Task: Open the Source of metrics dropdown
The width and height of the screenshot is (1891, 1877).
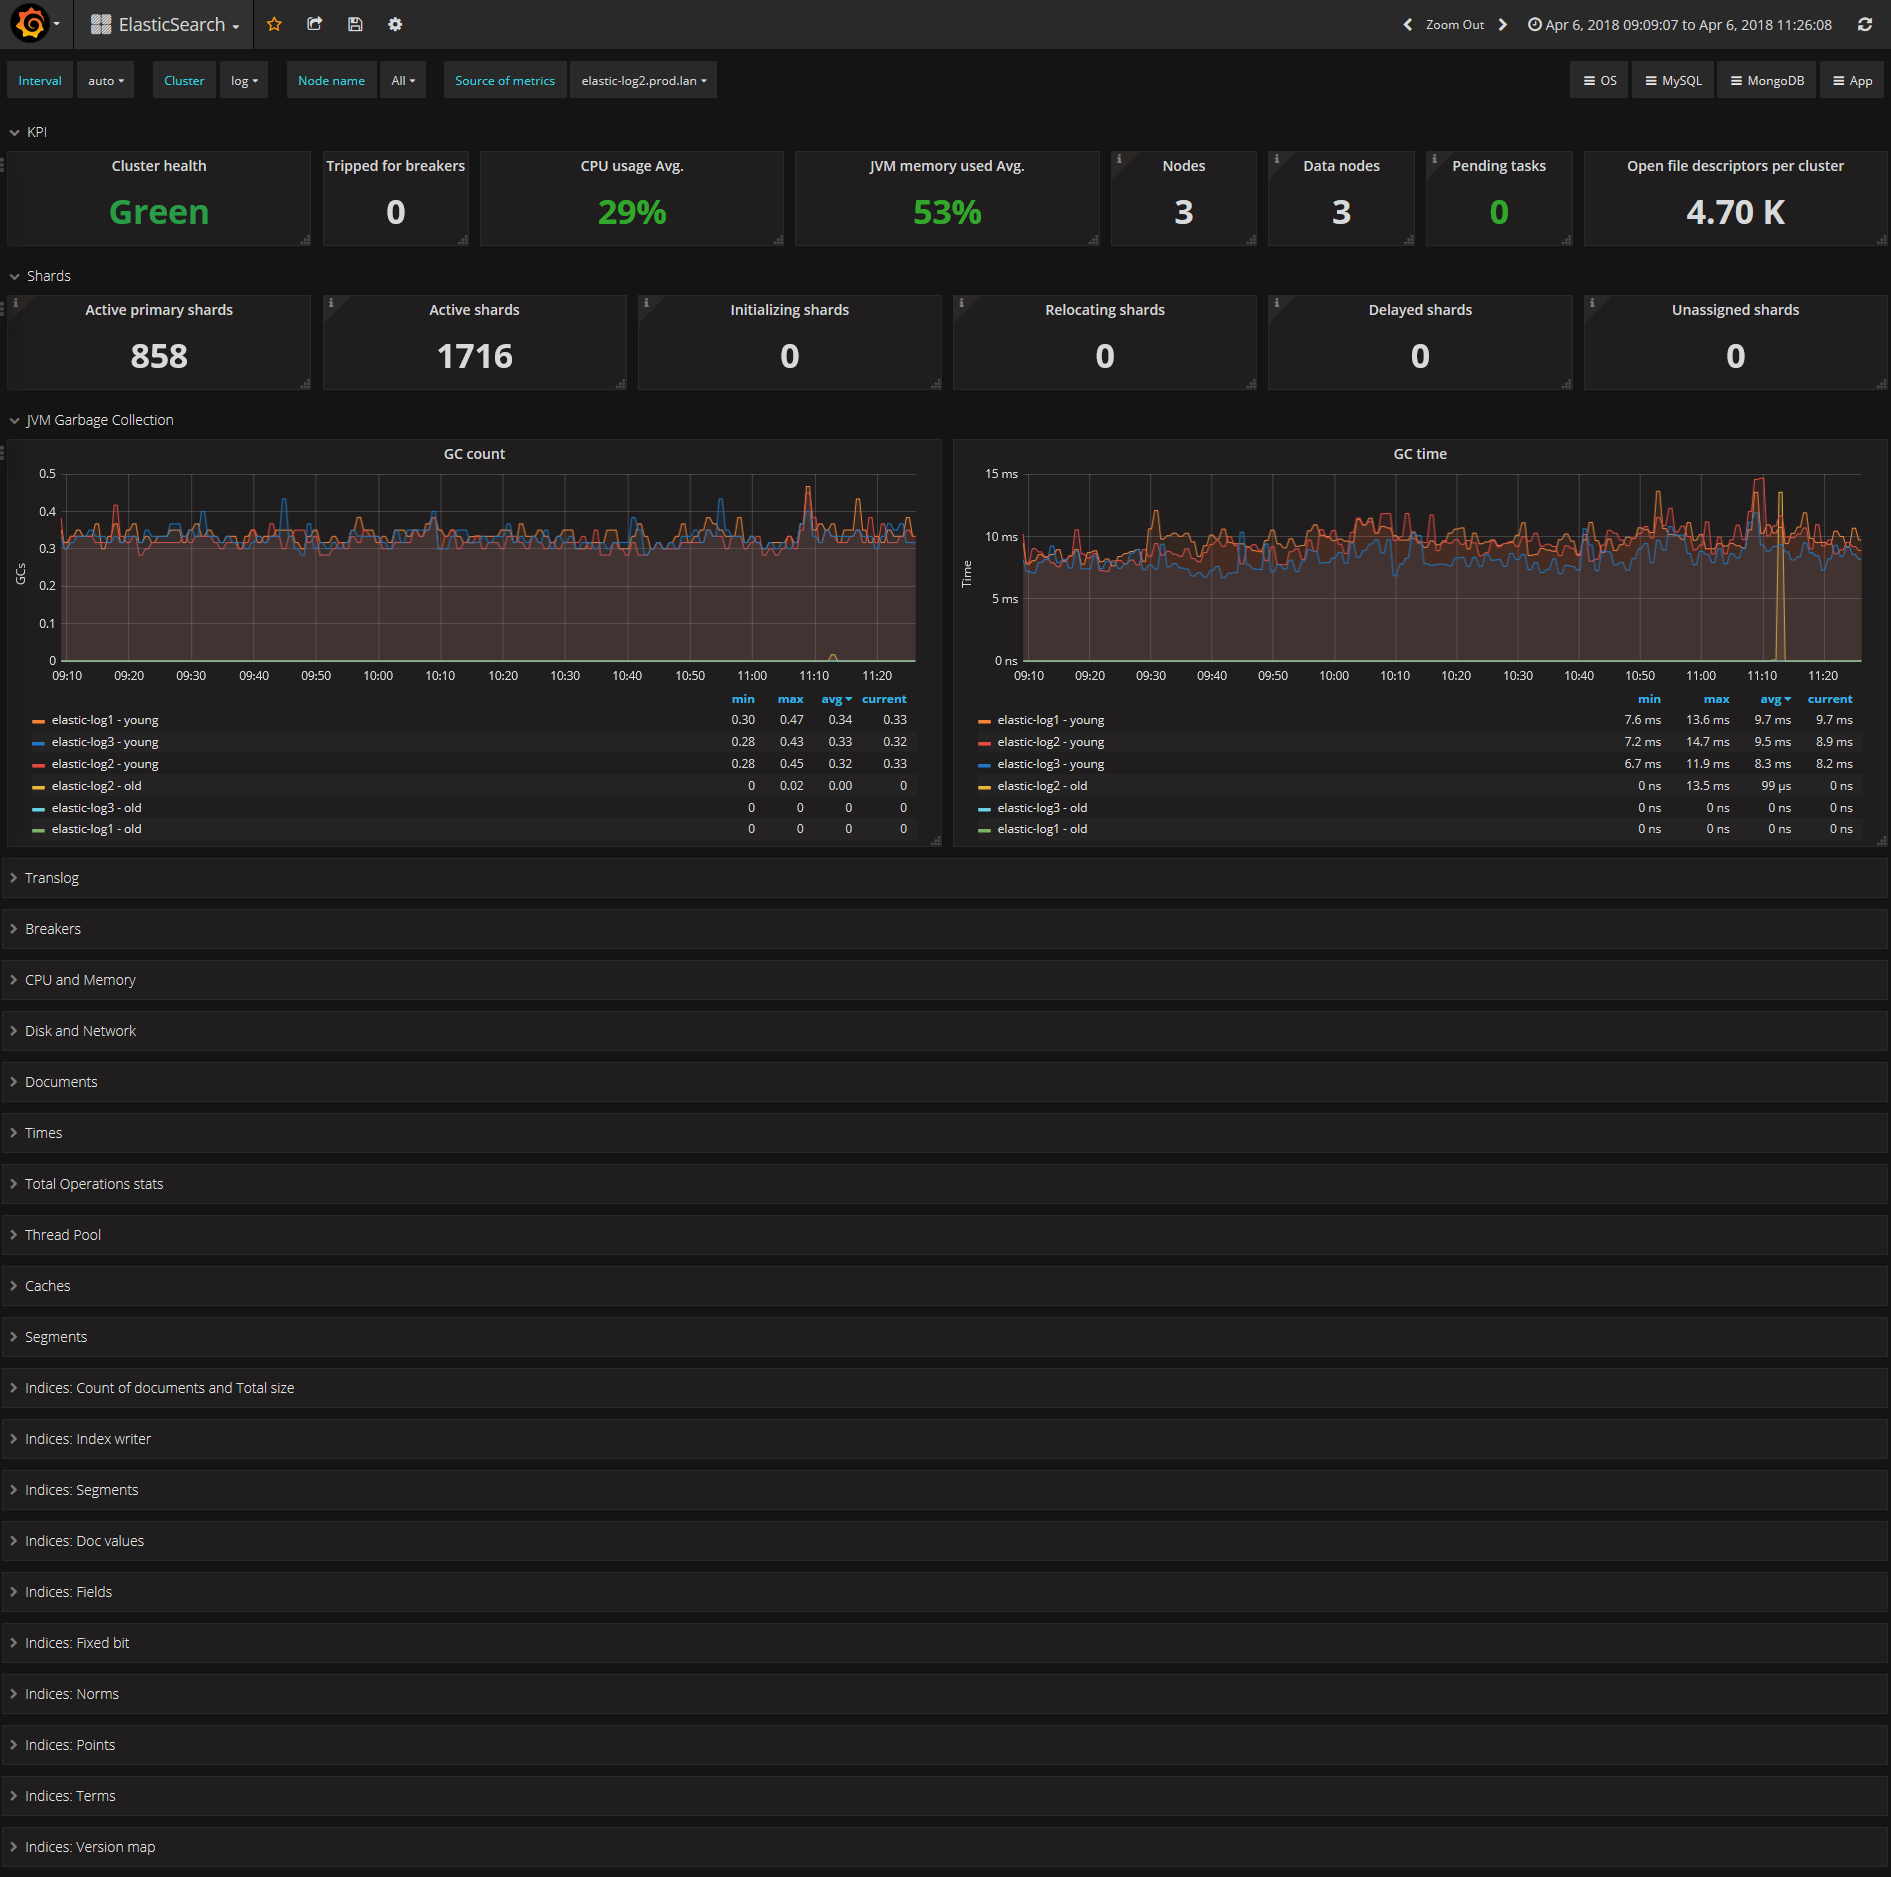Action: click(643, 81)
